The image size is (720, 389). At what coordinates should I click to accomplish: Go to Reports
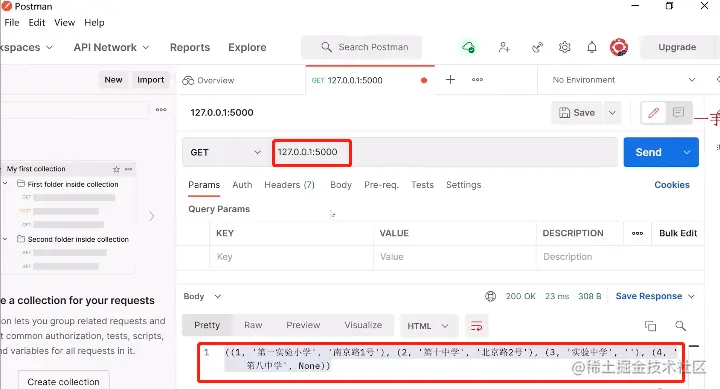(190, 47)
